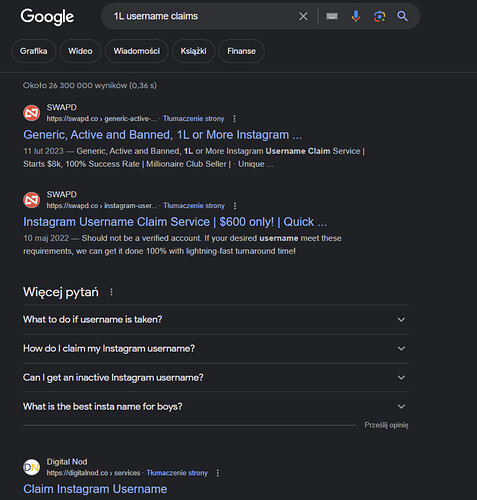Screen dimensions: 477x500
Task: Go to the Google logo homepage
Action: click(x=47, y=17)
